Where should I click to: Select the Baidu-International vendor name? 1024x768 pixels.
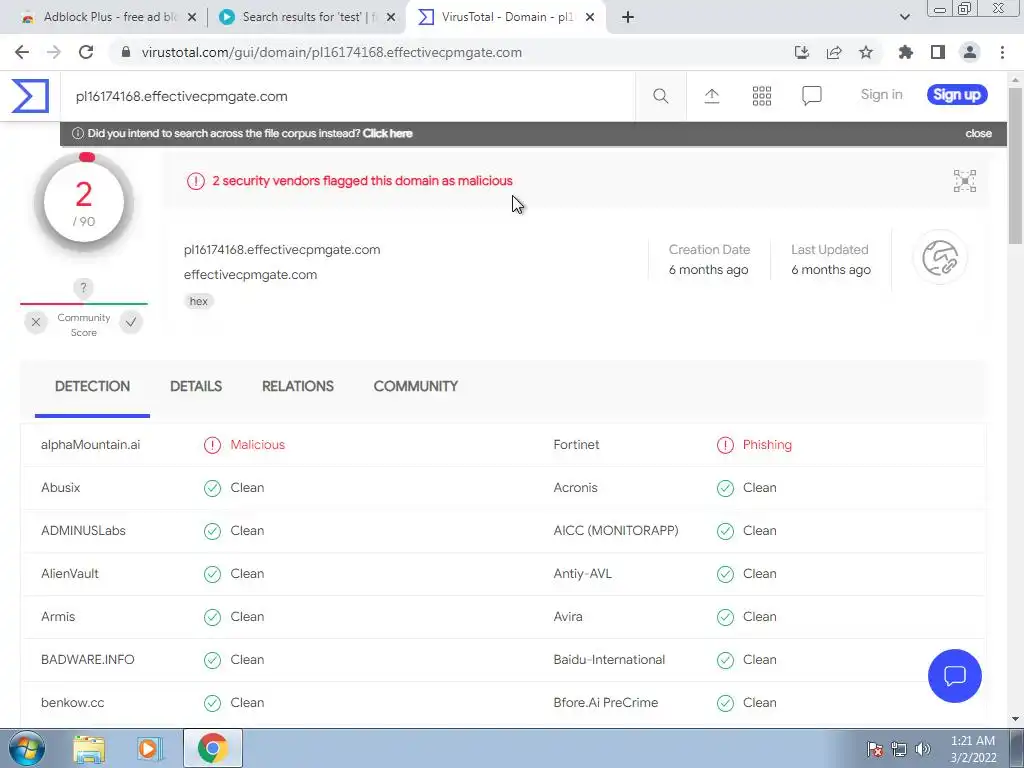click(609, 660)
